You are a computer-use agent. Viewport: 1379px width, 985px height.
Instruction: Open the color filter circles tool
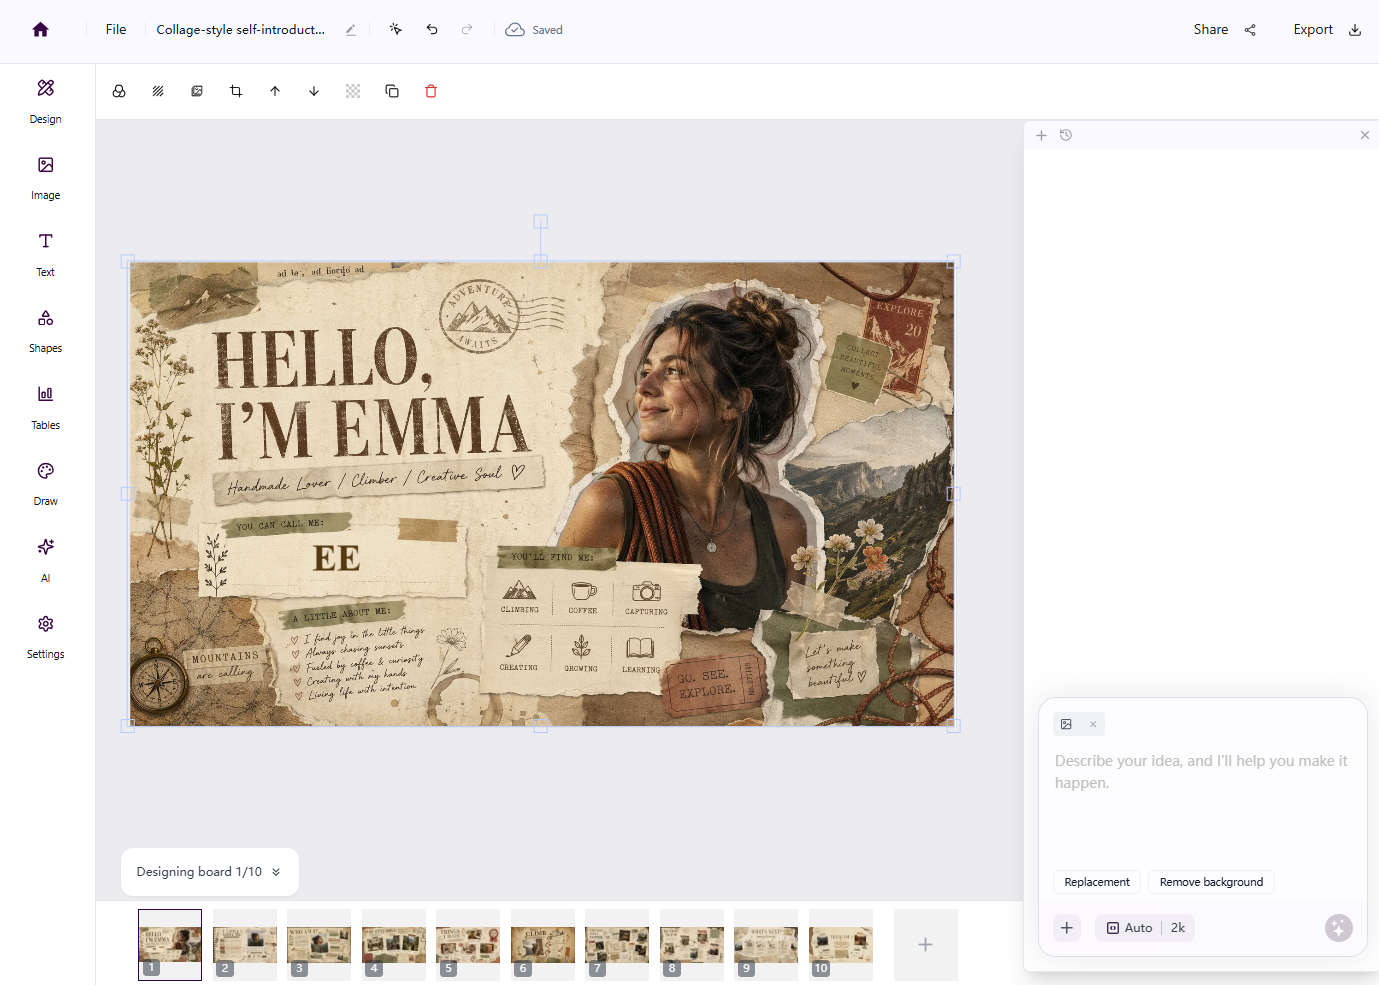point(119,91)
